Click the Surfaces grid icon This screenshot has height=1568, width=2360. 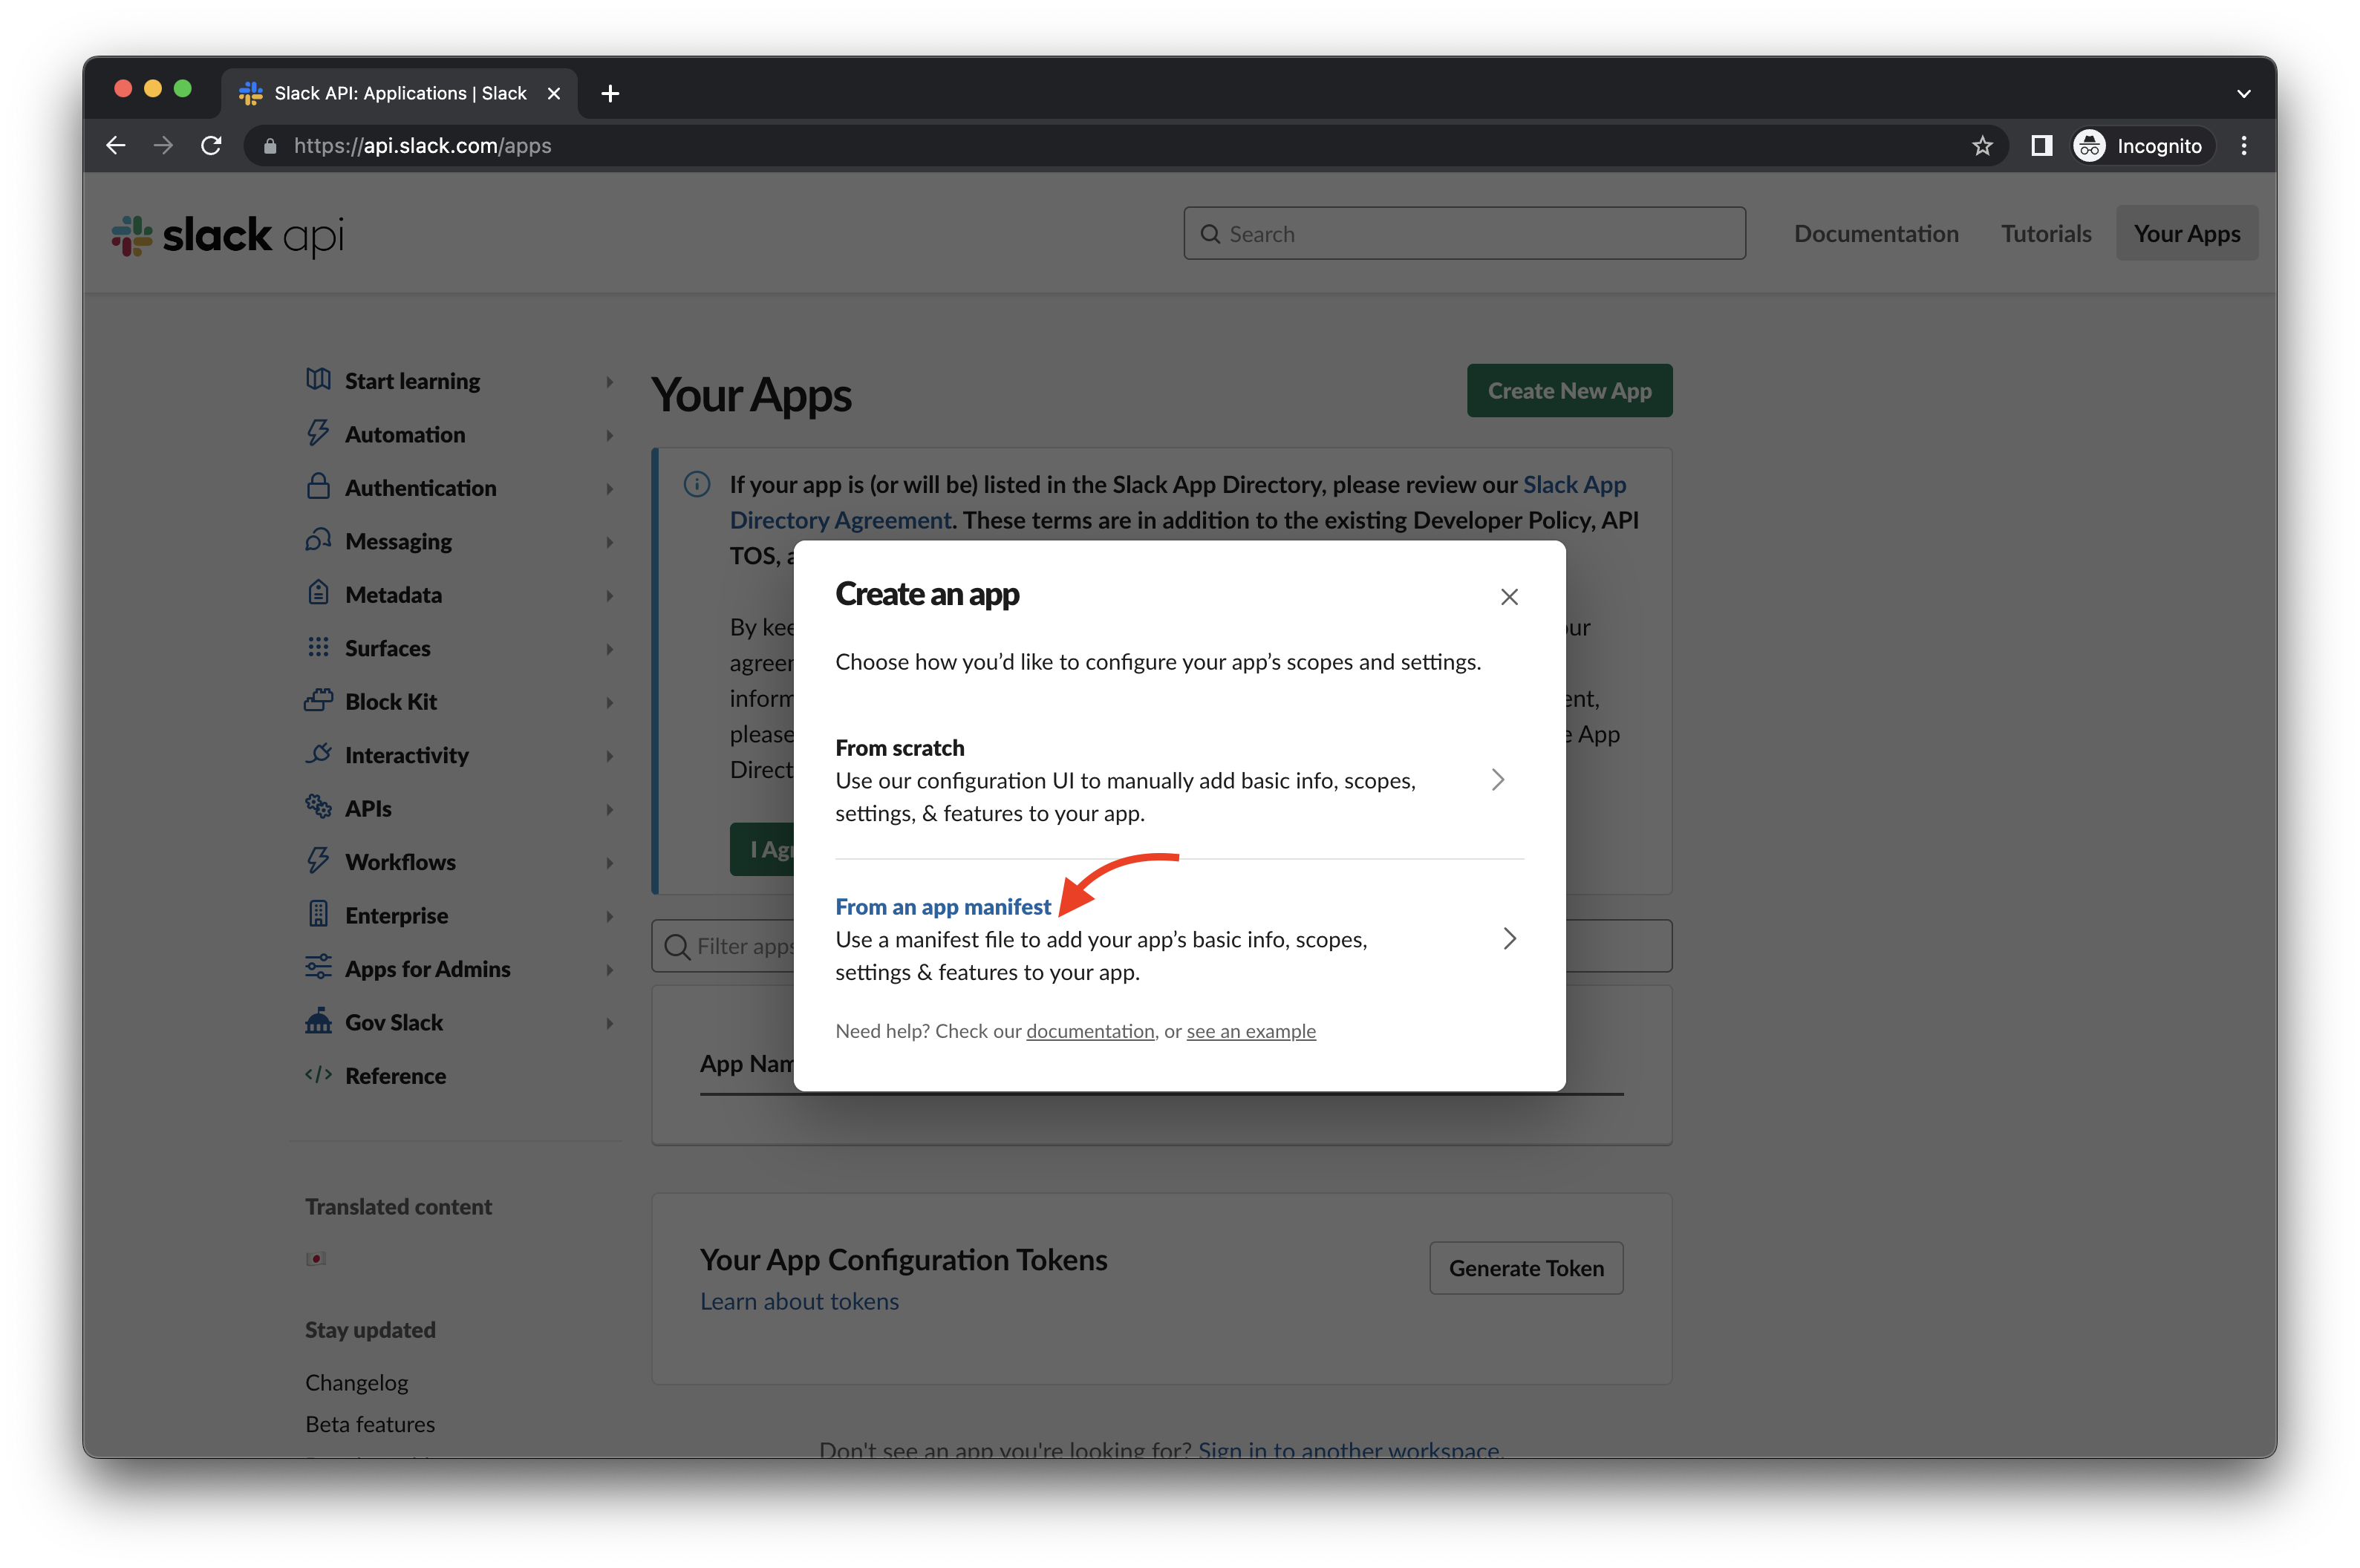tap(318, 647)
